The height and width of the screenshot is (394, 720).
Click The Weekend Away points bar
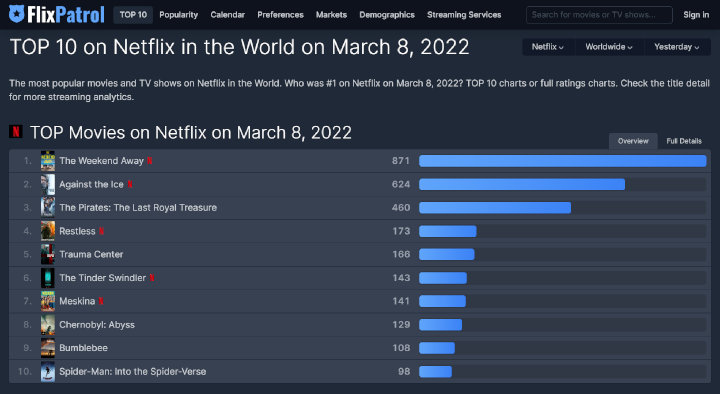click(562, 161)
